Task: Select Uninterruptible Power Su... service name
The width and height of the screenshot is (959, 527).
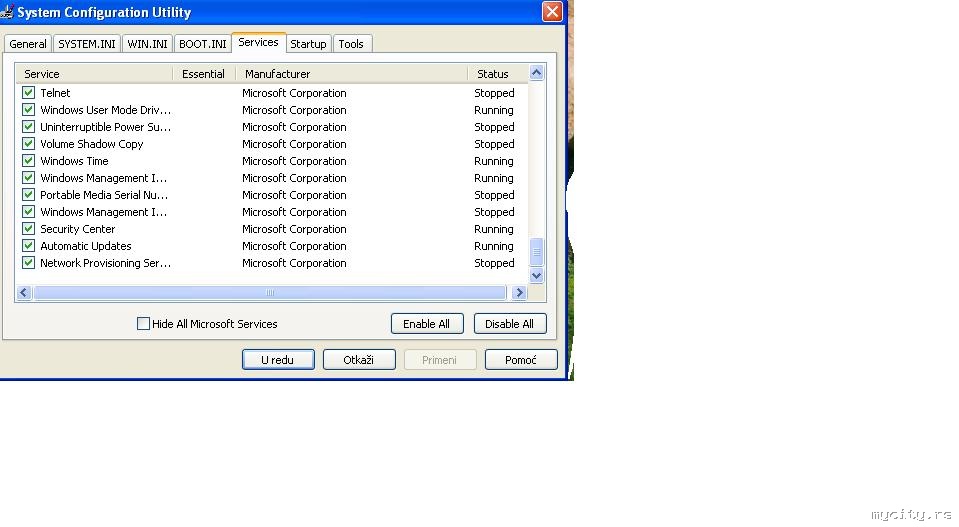Action: pyautogui.click(x=105, y=127)
